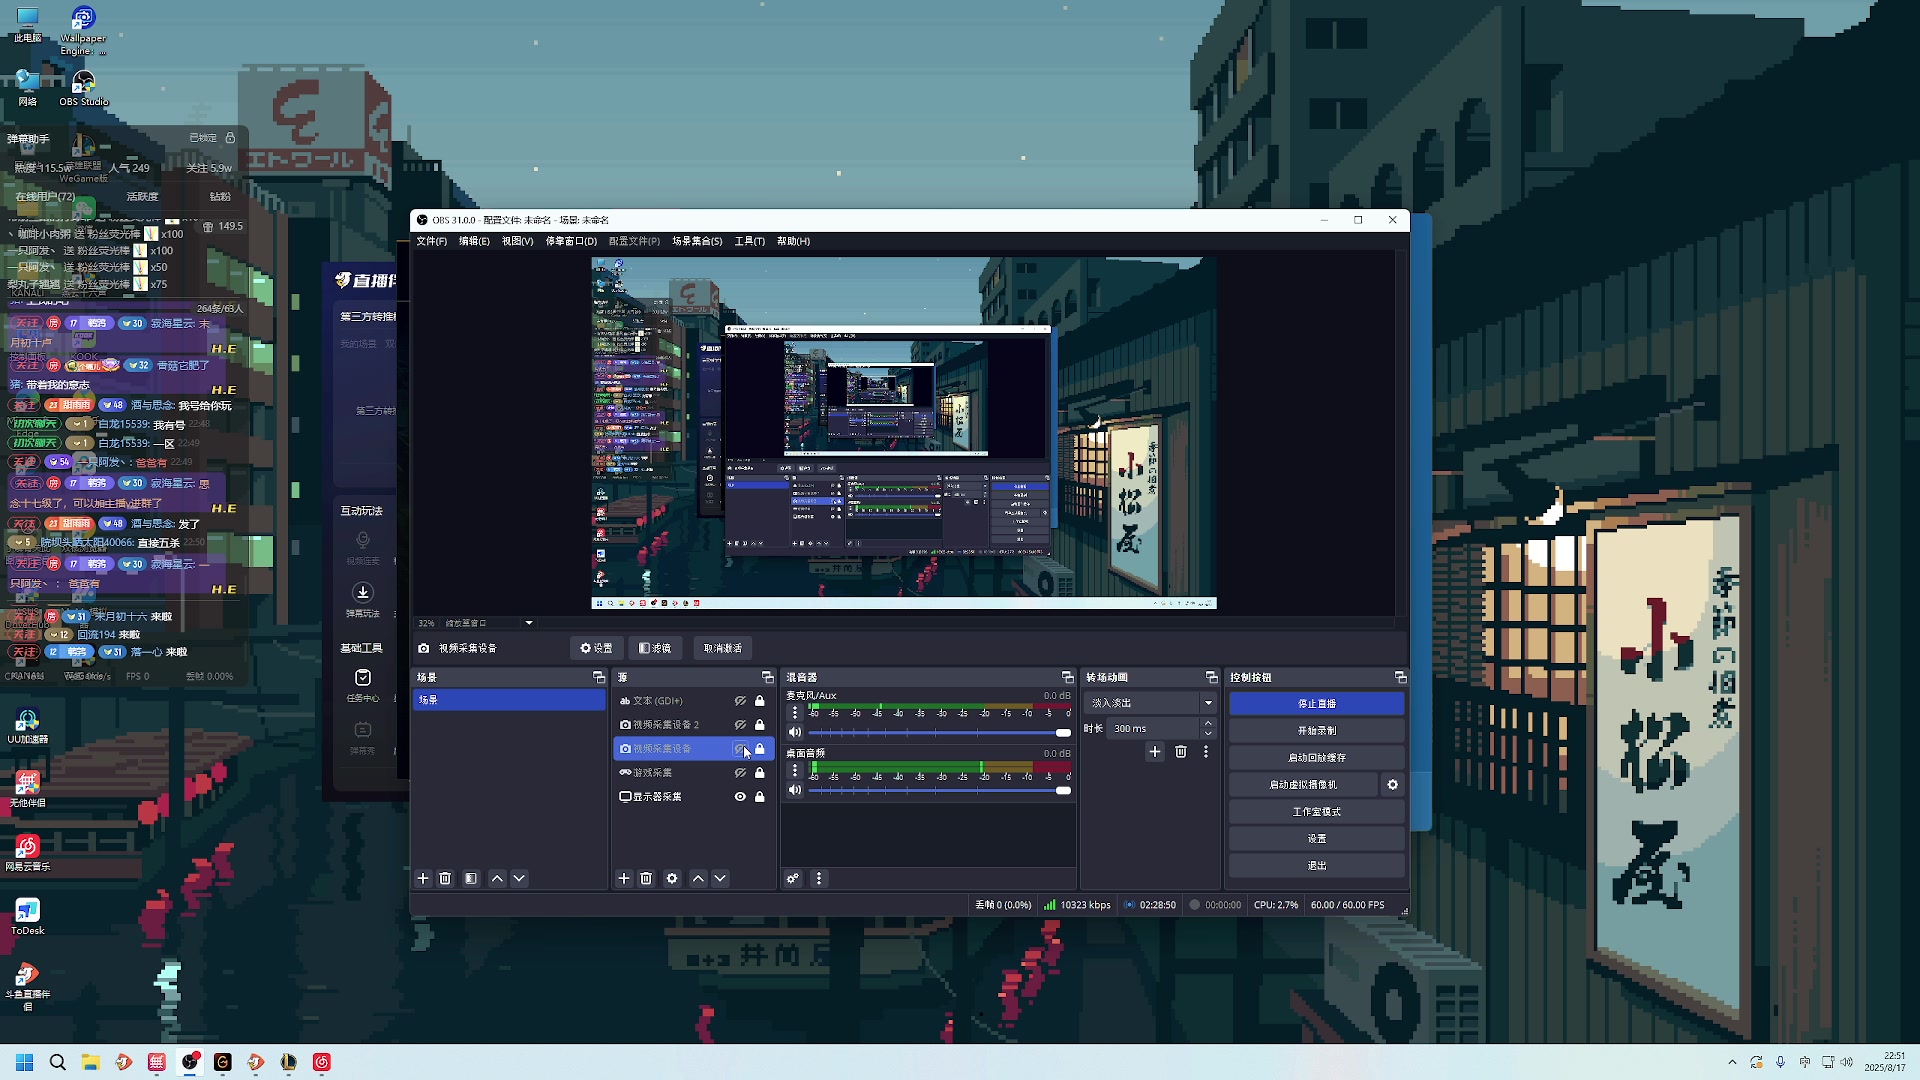Open preview scaling 缩放至窗口 dropdown
The image size is (1920, 1080).
point(488,623)
